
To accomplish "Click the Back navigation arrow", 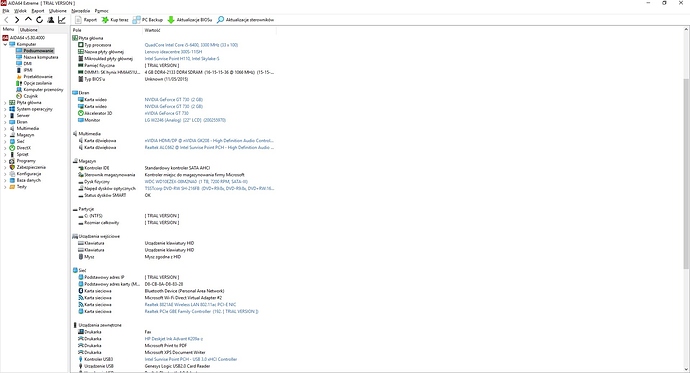I will [x=6, y=20].
